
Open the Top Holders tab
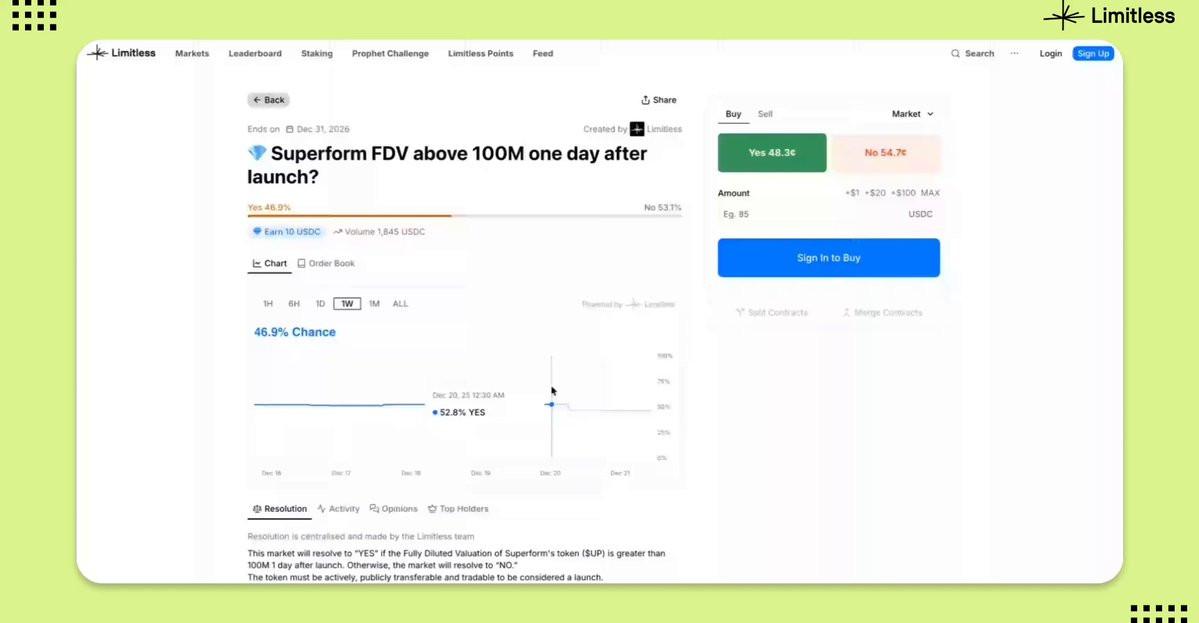(457, 509)
